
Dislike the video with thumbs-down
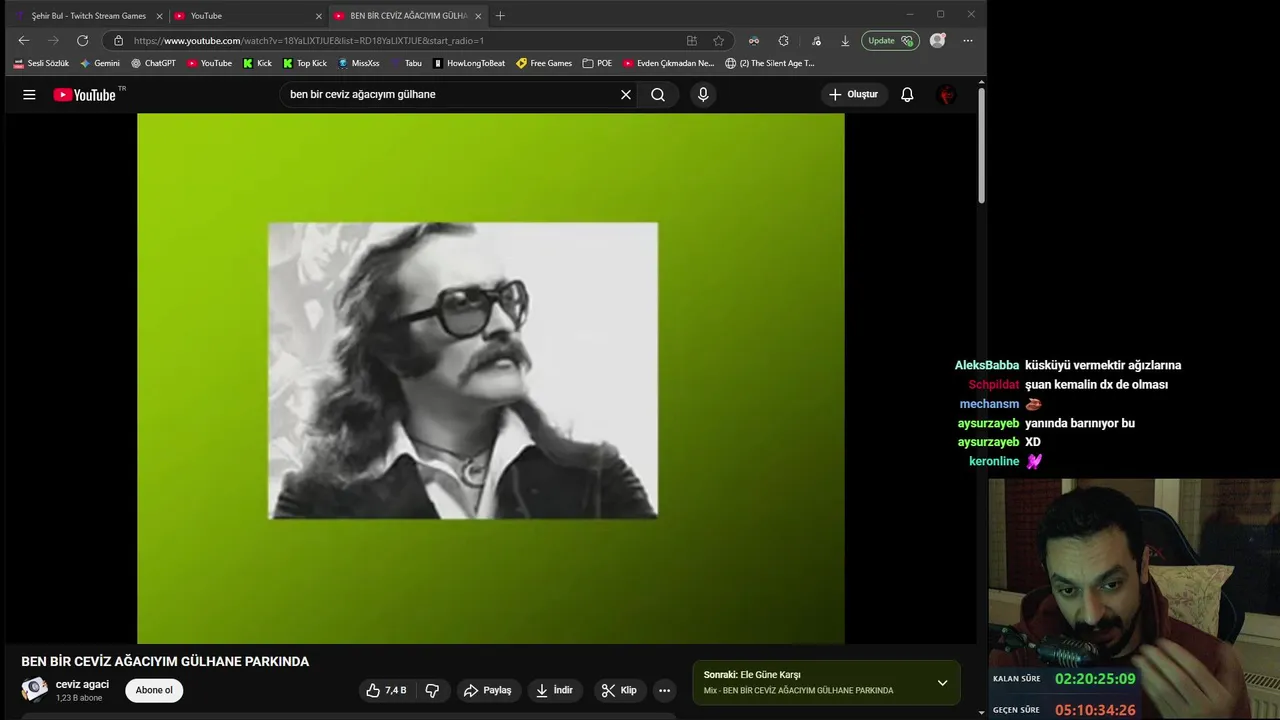pyautogui.click(x=432, y=690)
